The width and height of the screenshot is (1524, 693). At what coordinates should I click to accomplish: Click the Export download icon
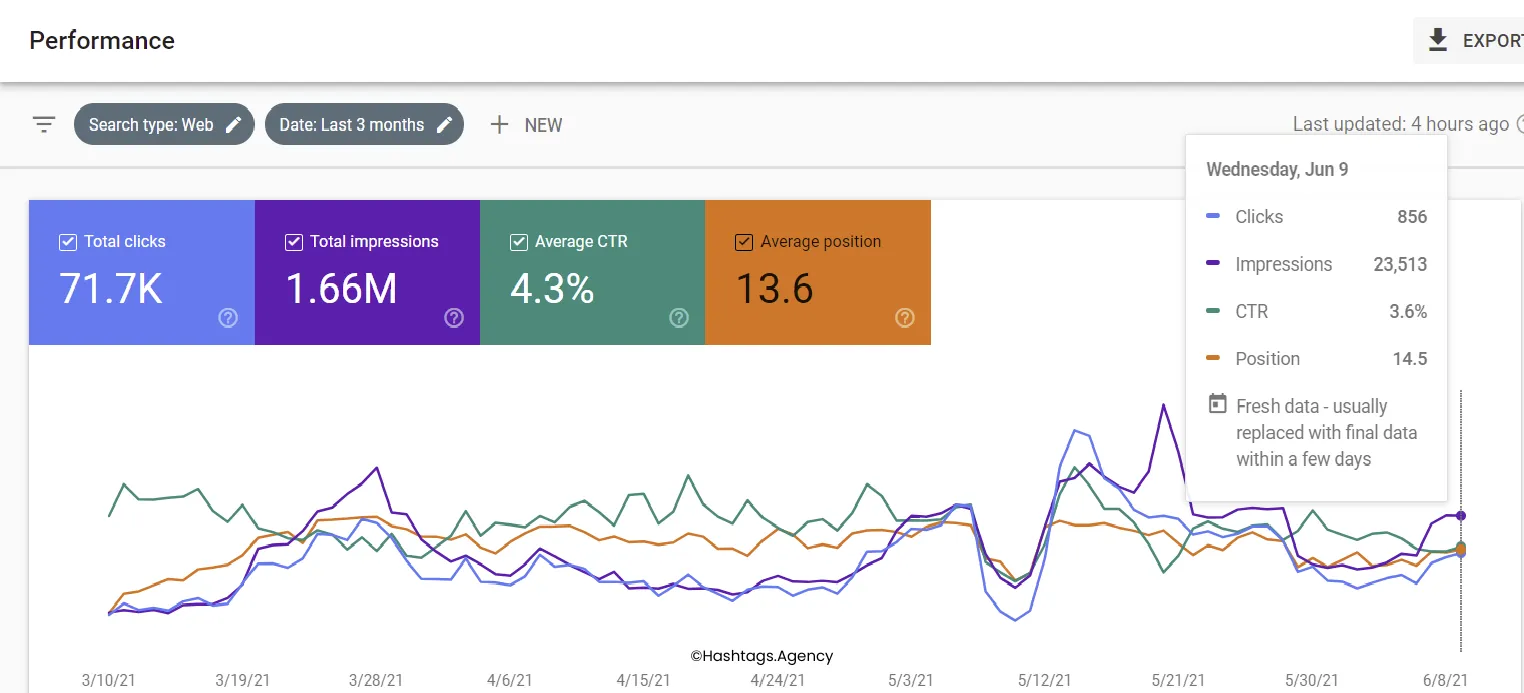click(1438, 40)
